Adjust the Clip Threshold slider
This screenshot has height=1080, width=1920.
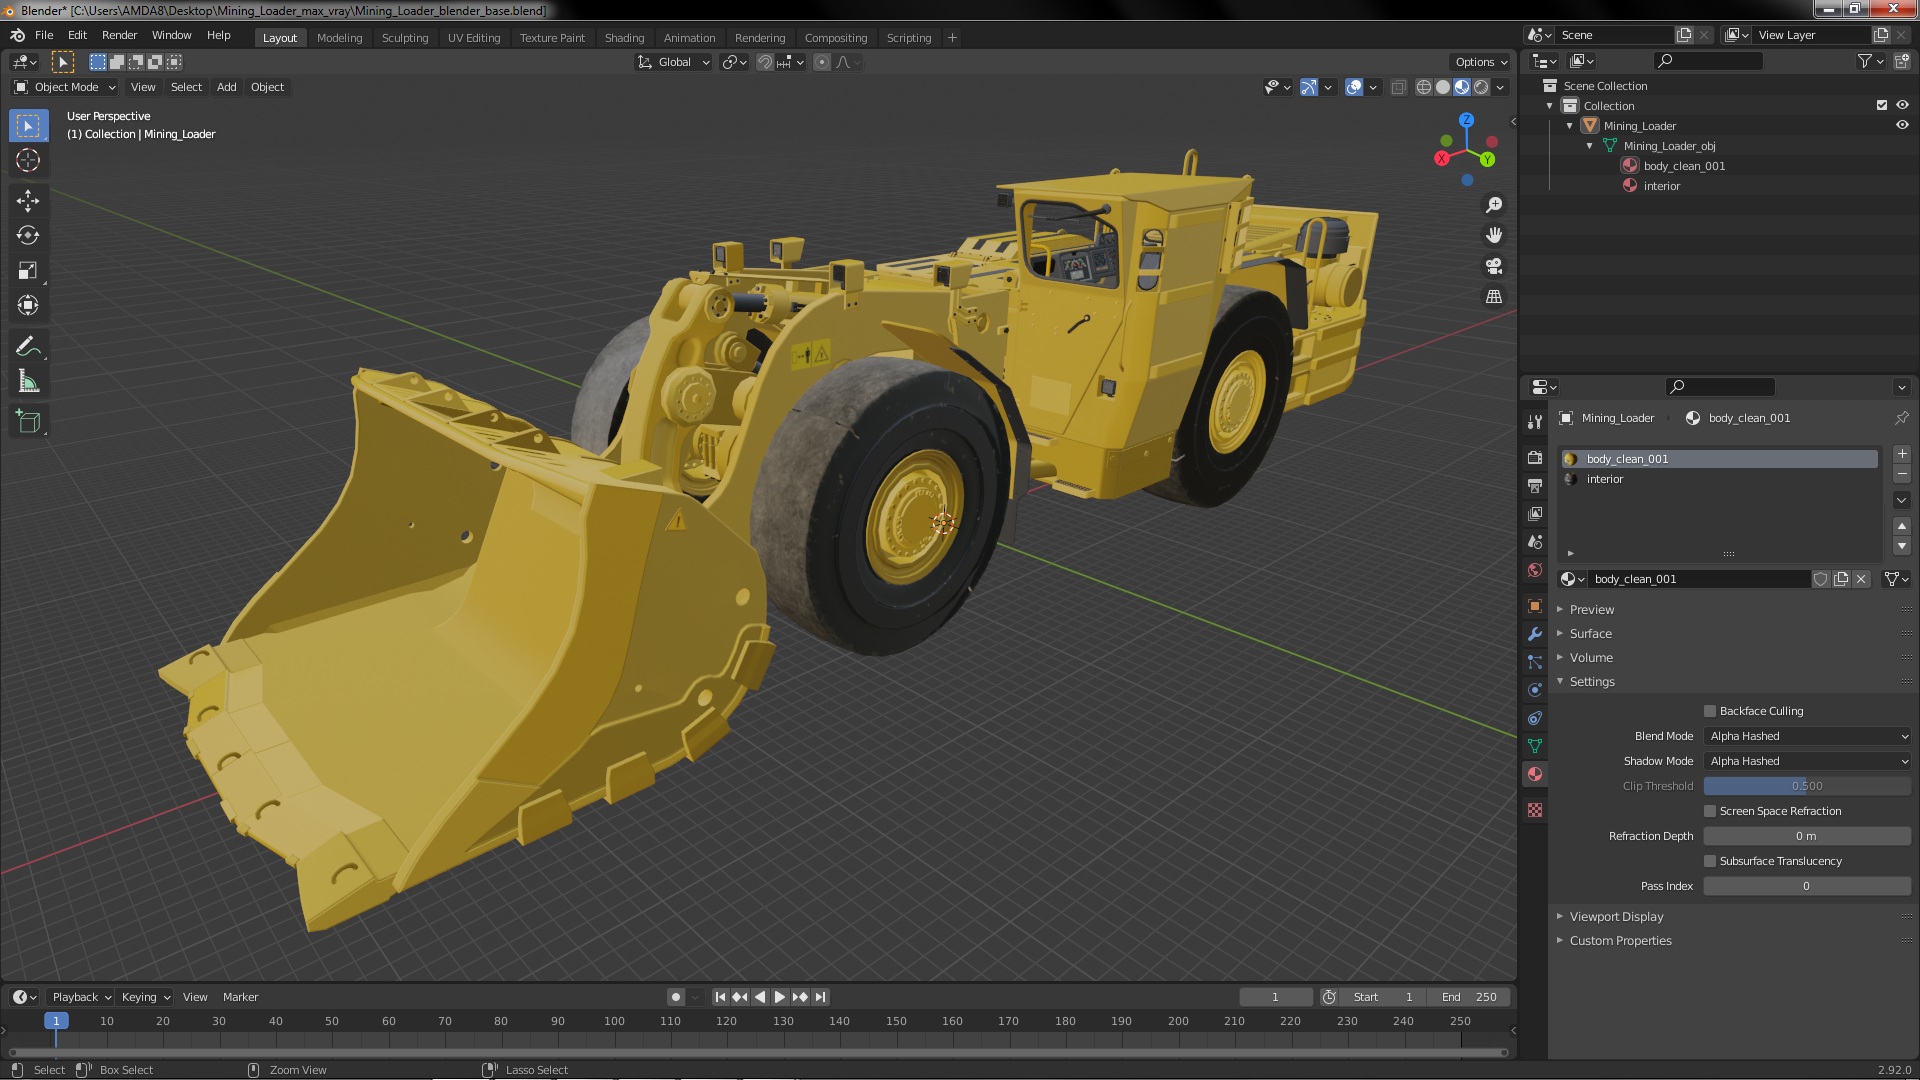click(x=1807, y=786)
